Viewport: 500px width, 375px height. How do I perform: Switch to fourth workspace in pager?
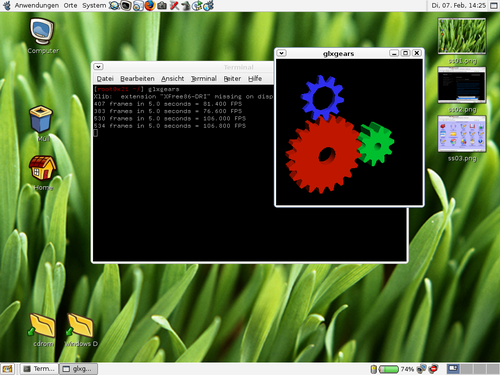[493, 369]
